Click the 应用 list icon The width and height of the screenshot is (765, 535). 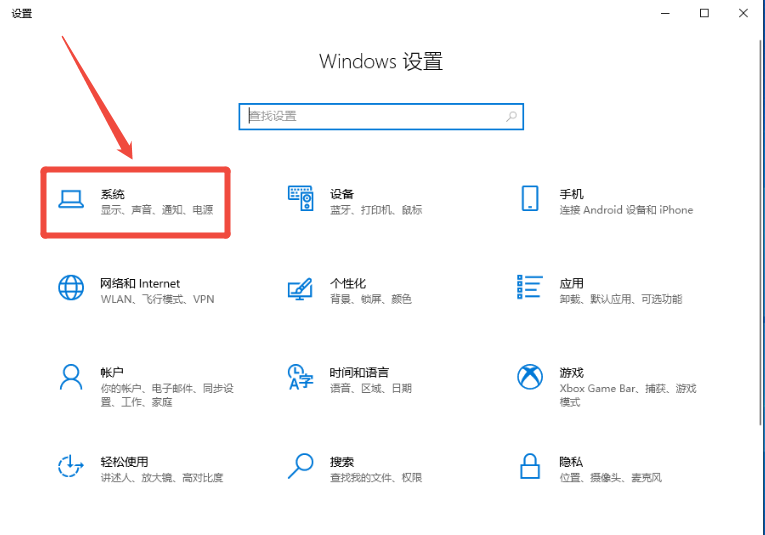tap(530, 287)
